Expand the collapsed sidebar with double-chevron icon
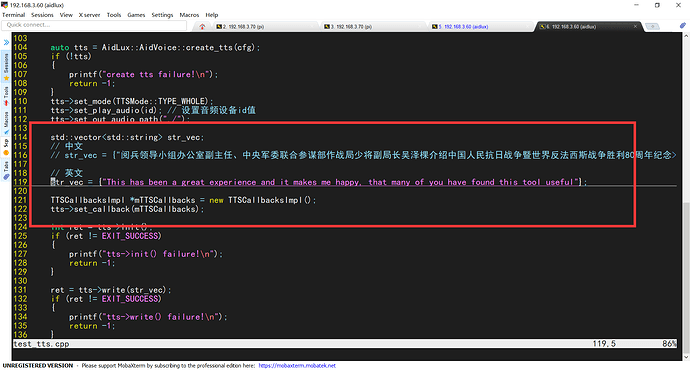Viewport: 690px width, 370px height. click(6, 42)
